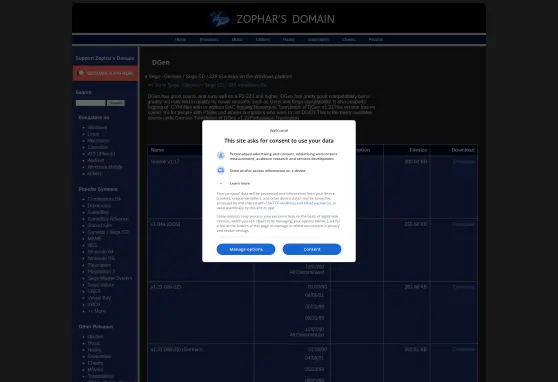
Task: Select Windows under Emulators sidebar list
Action: tap(97, 127)
